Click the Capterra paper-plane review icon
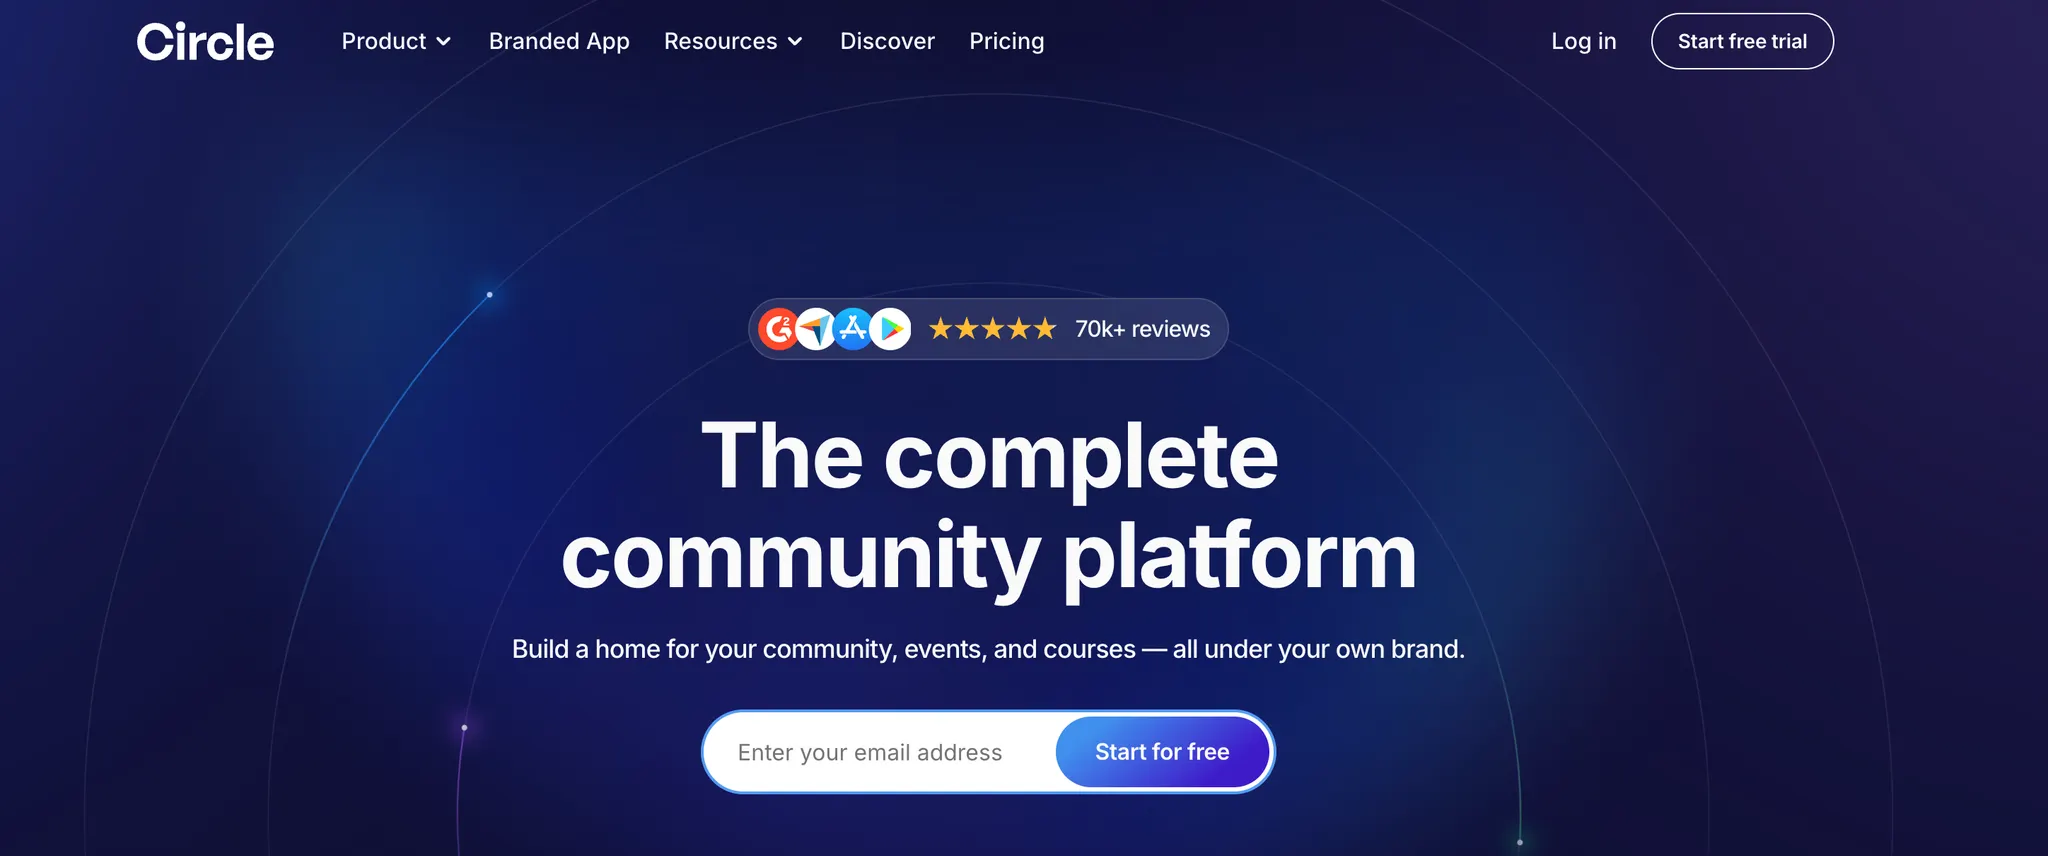Viewport: 2048px width, 856px height. click(x=815, y=329)
